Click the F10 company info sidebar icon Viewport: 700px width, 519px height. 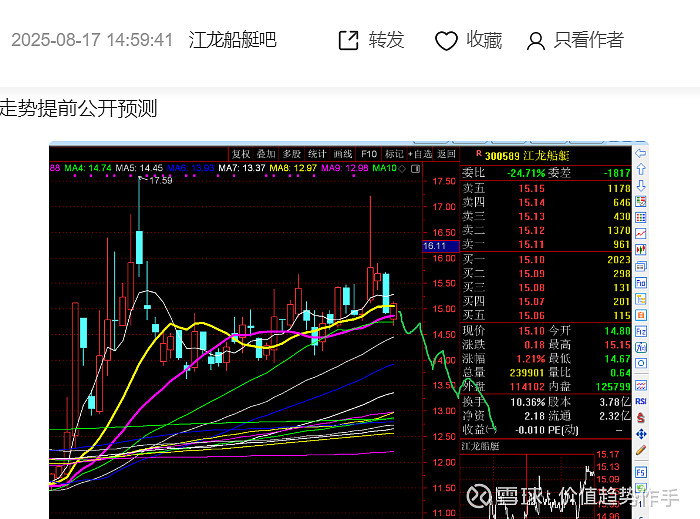coord(641,282)
